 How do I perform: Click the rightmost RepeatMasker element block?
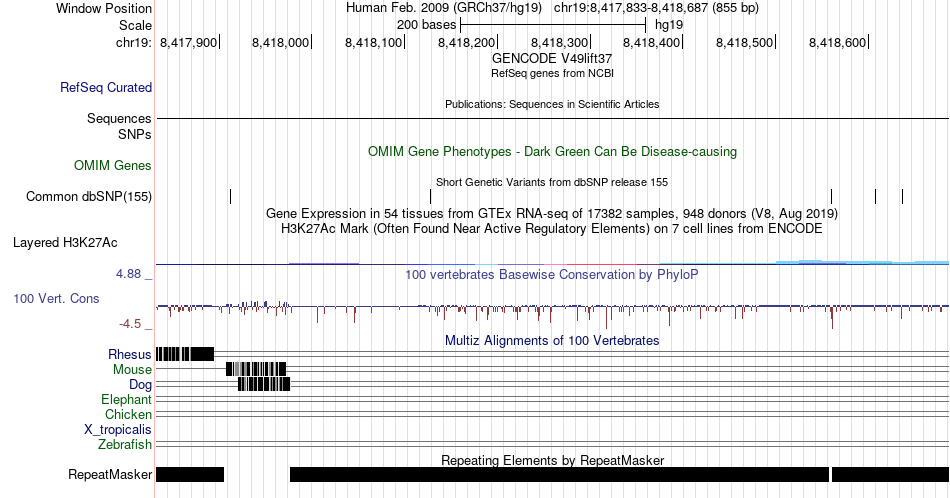pyautogui.click(x=890, y=474)
